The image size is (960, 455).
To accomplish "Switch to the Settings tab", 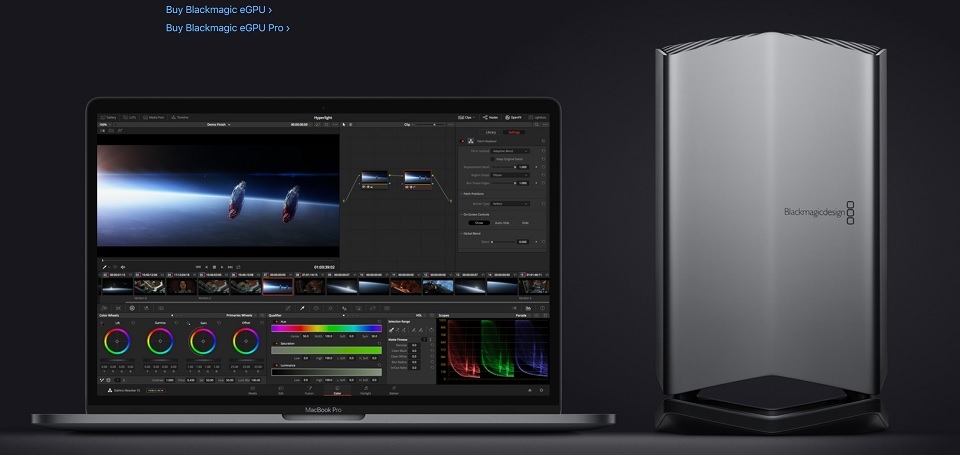I will click(x=514, y=132).
